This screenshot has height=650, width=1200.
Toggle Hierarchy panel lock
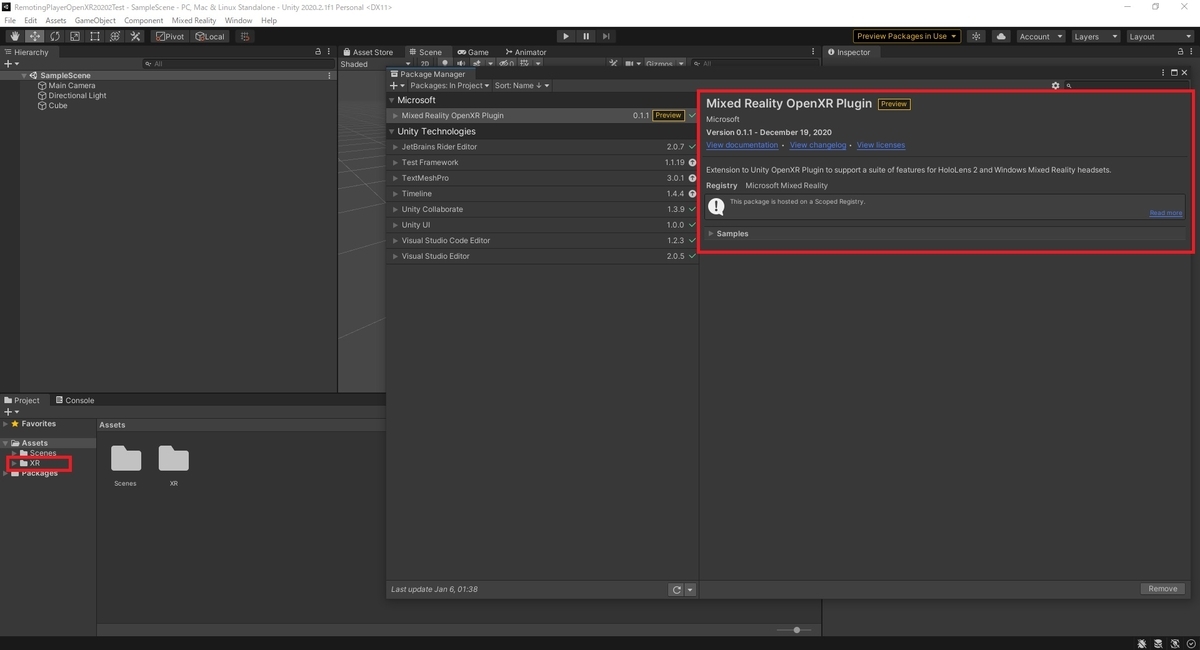coord(319,52)
